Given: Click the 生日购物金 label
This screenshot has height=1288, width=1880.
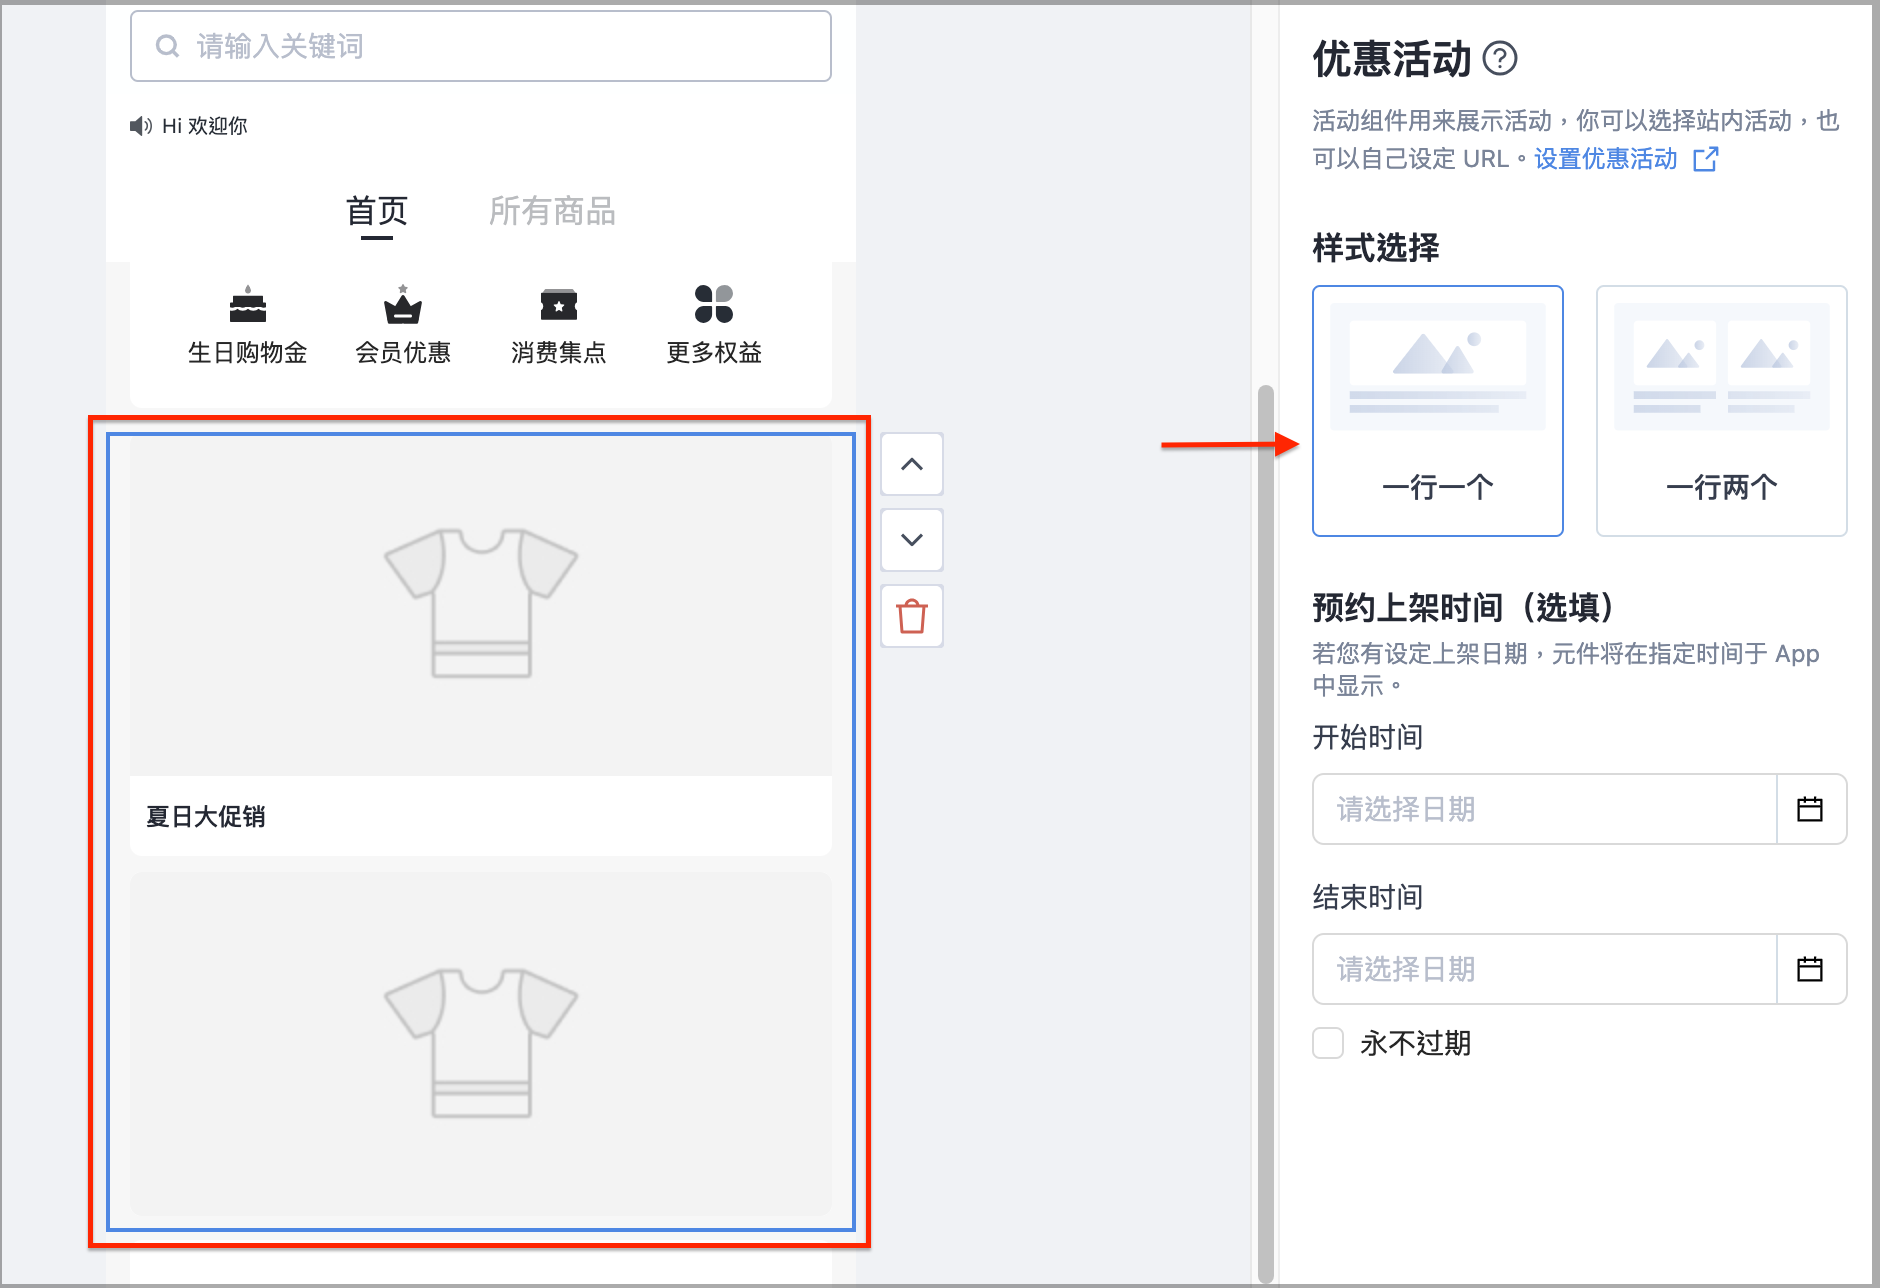Looking at the screenshot, I should tap(247, 353).
